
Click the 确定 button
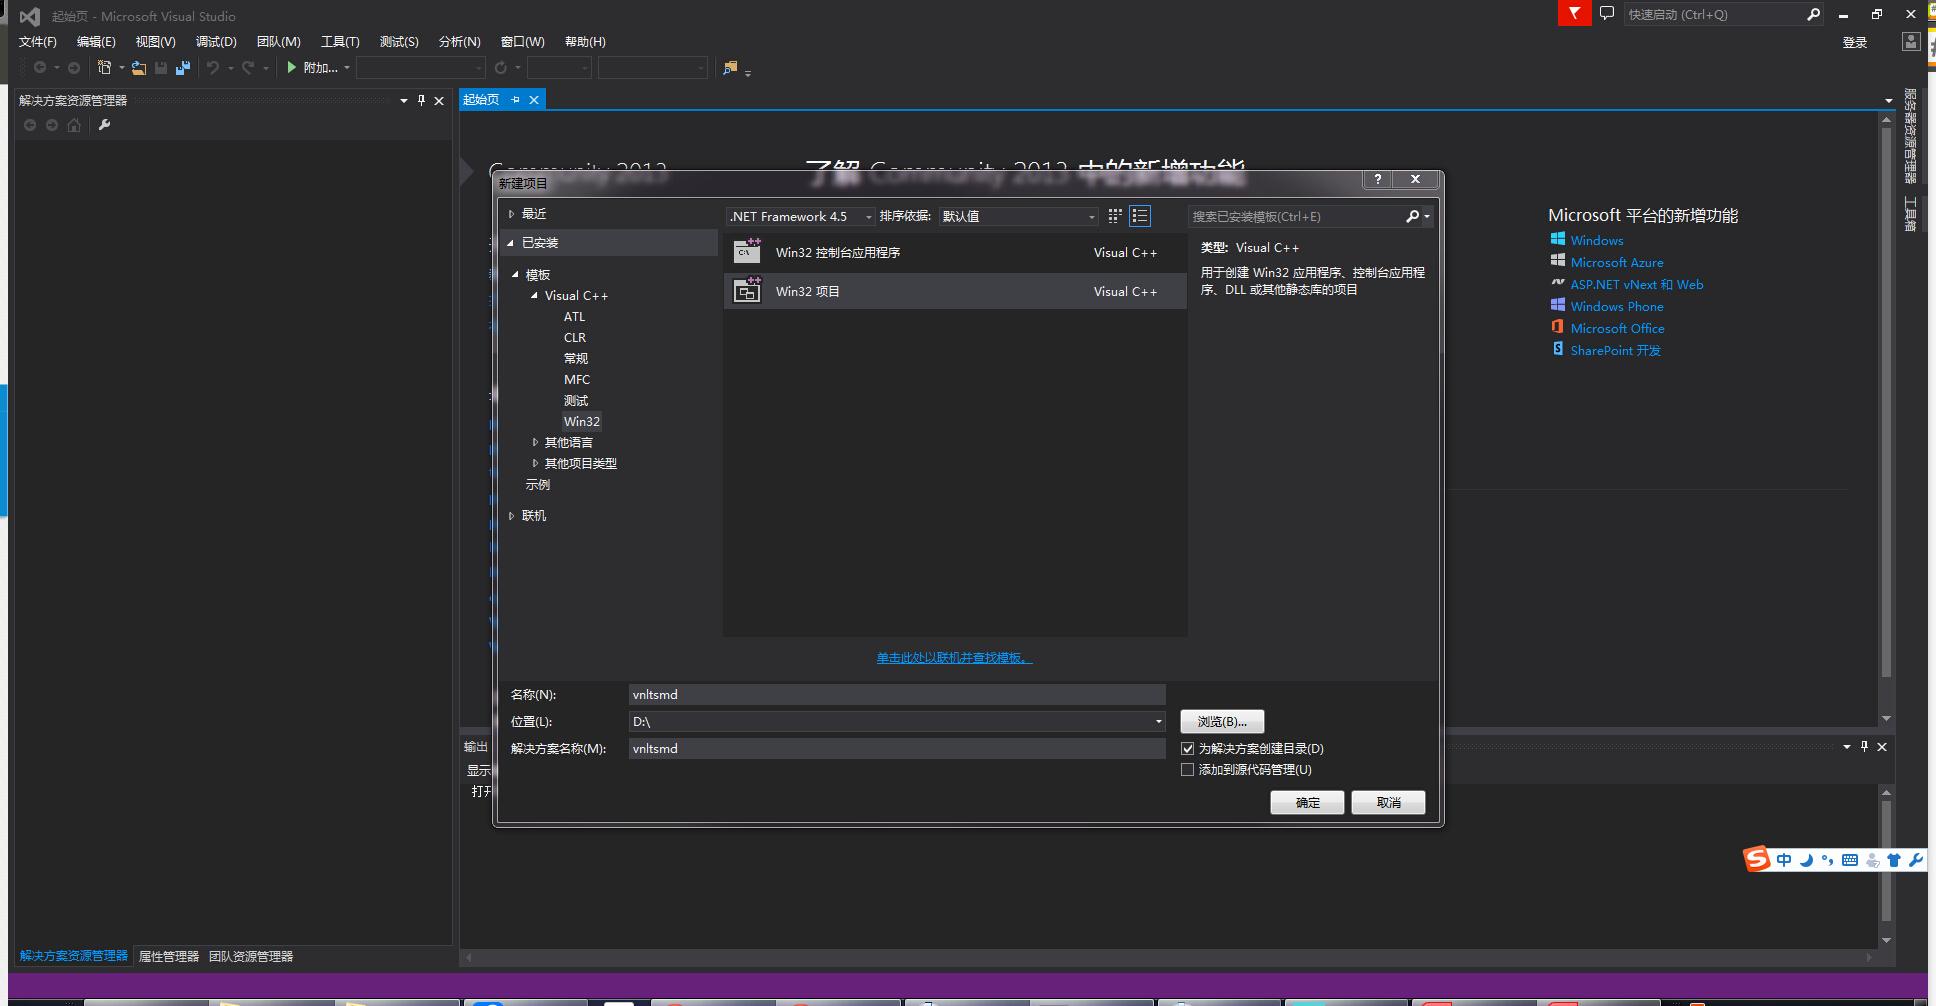click(1307, 802)
